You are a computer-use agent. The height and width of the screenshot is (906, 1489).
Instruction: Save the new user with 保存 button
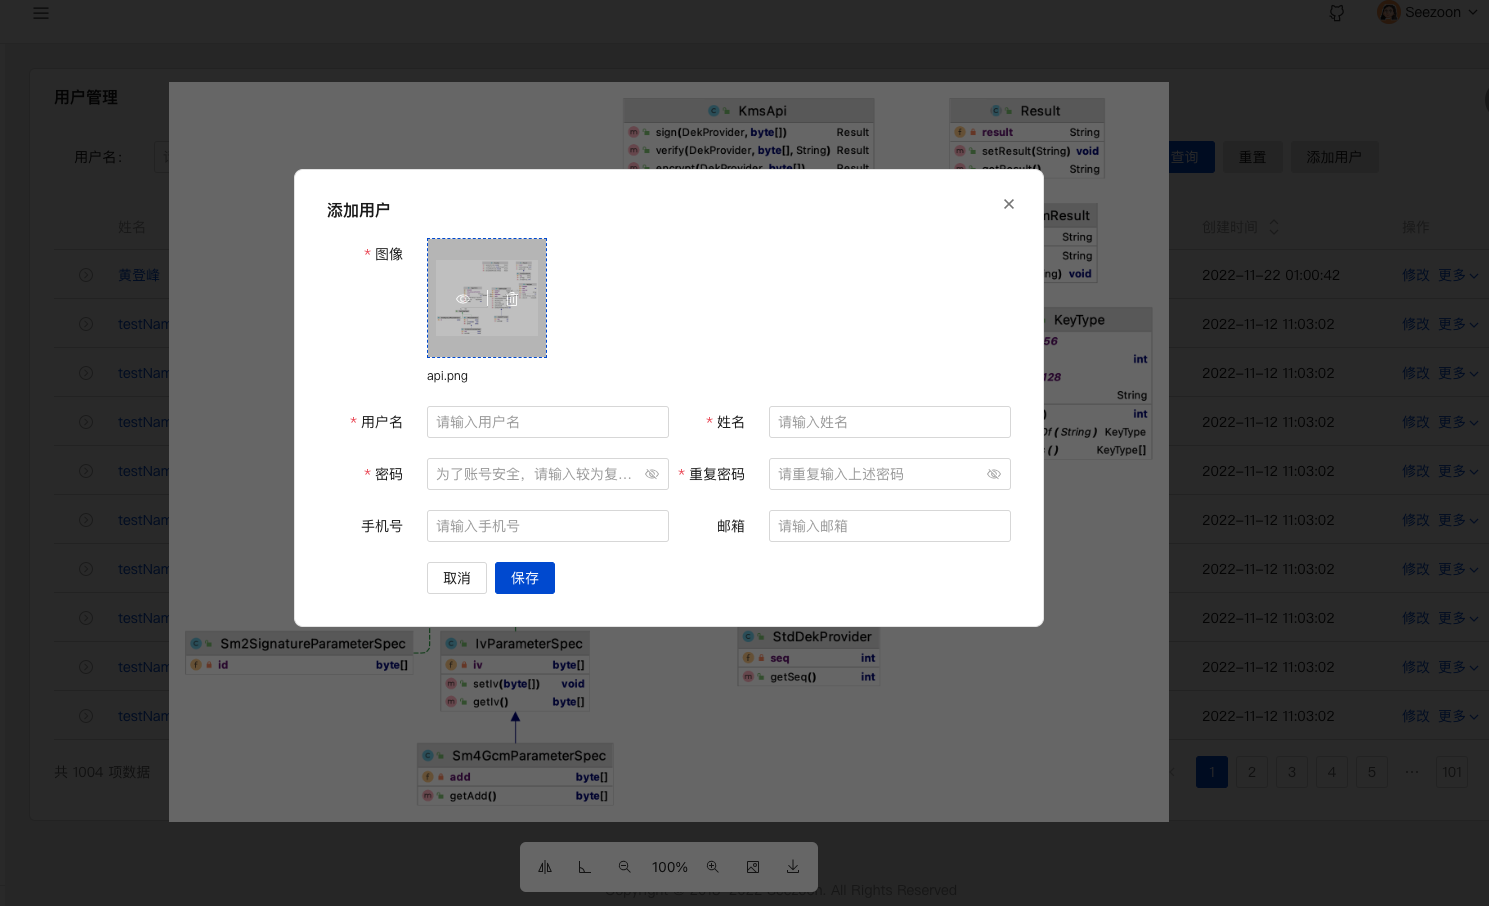point(524,578)
